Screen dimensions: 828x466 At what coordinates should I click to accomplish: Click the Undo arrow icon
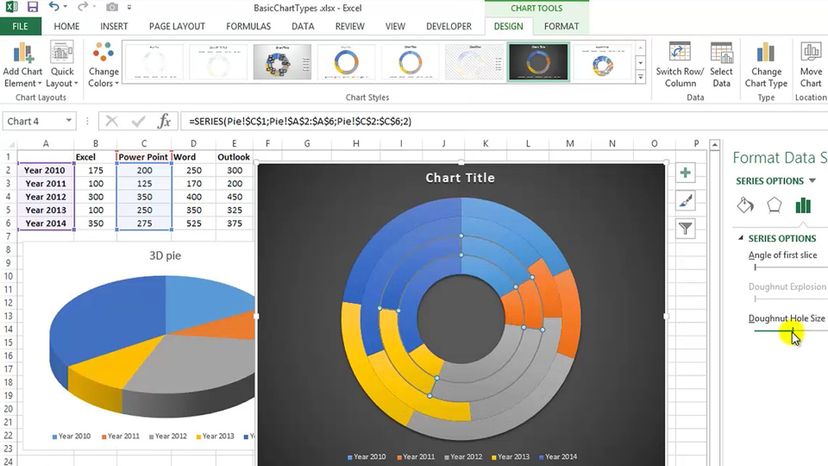pyautogui.click(x=54, y=7)
